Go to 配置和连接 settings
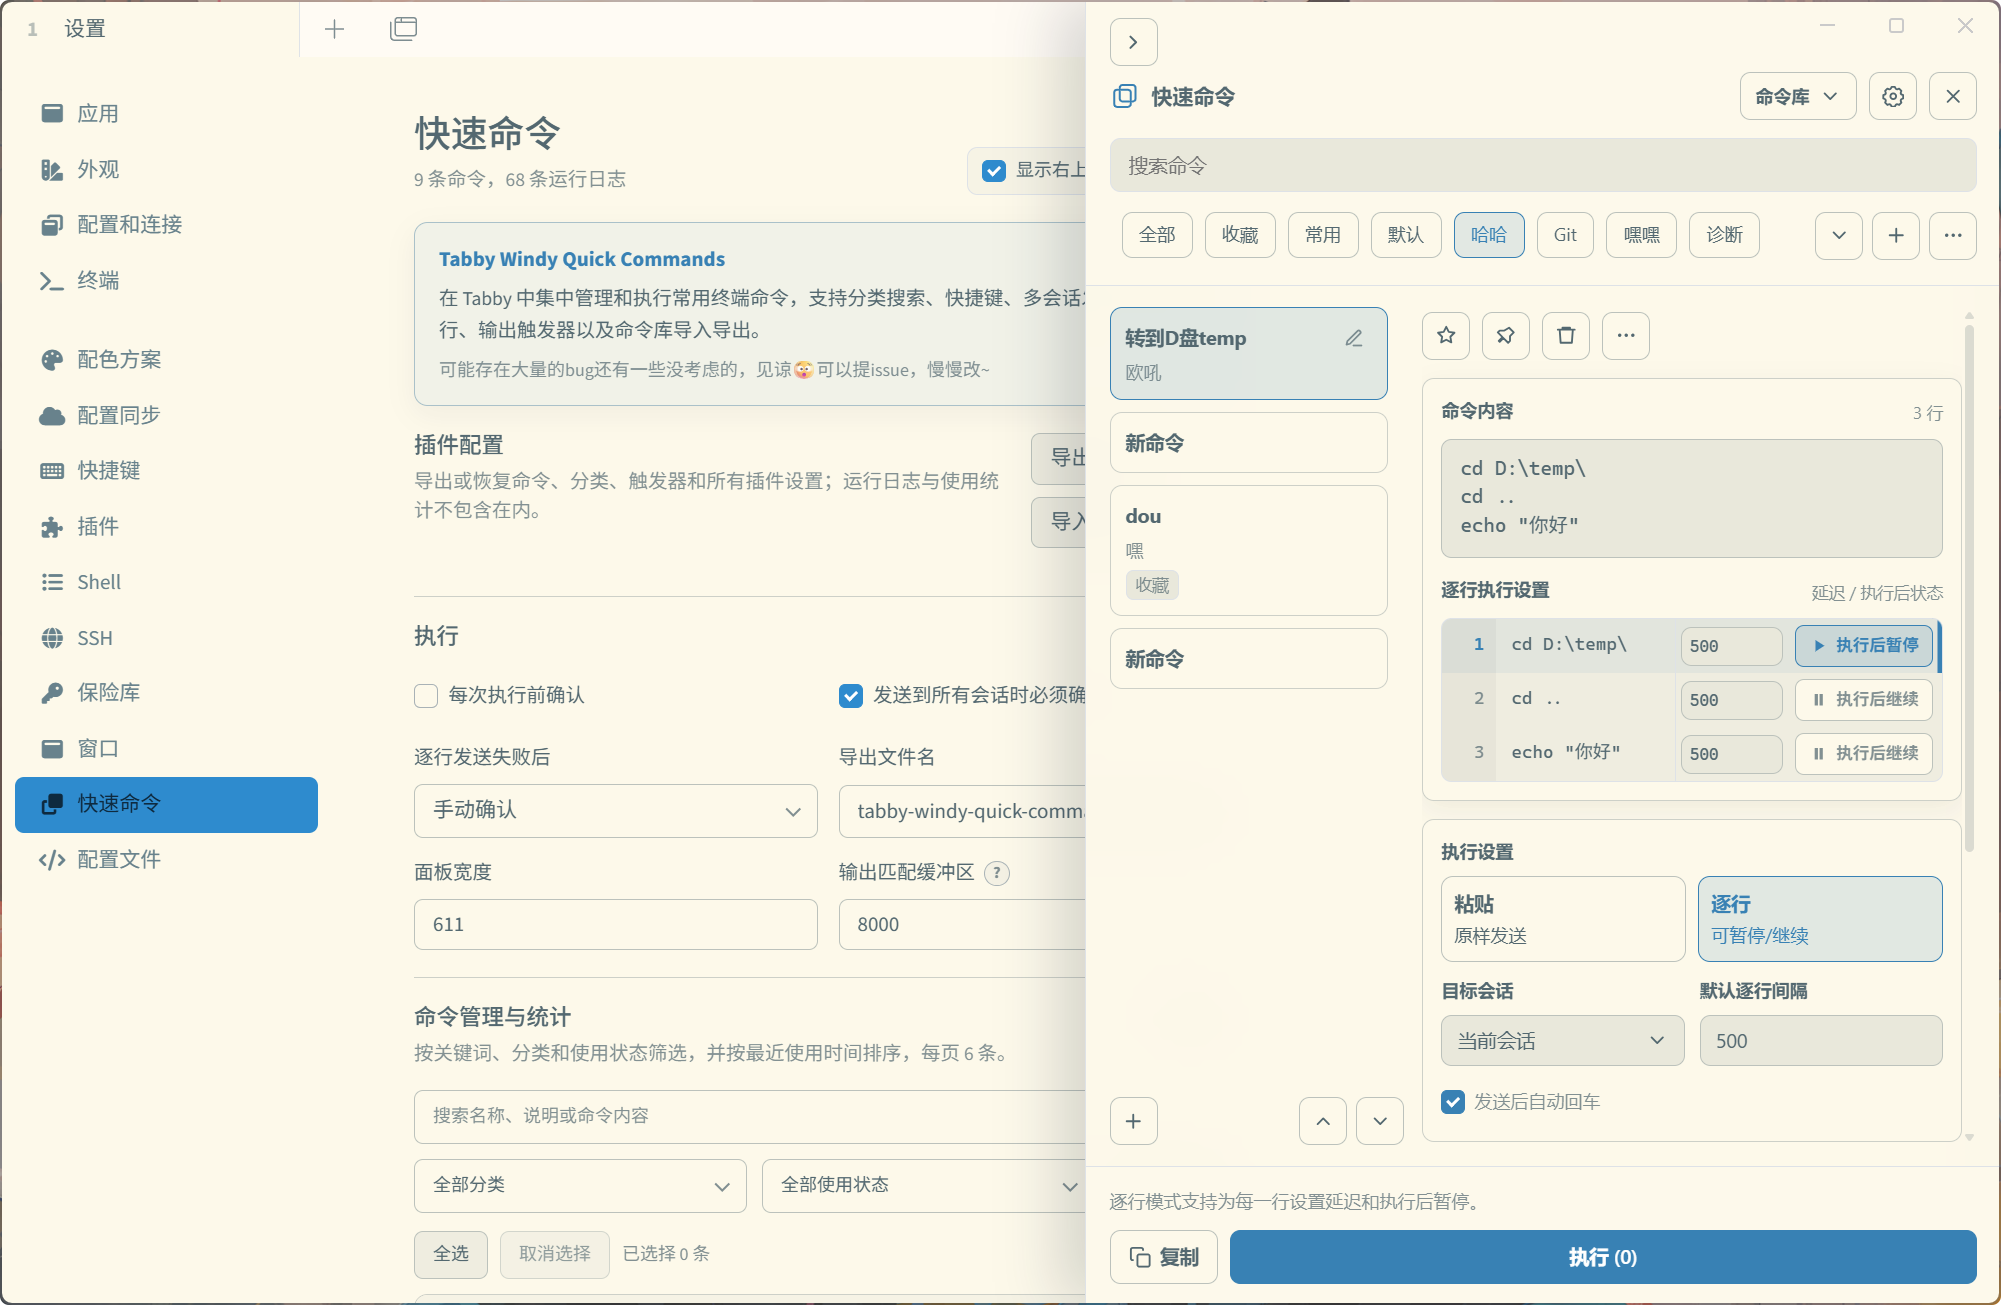2001x1305 pixels. click(166, 225)
